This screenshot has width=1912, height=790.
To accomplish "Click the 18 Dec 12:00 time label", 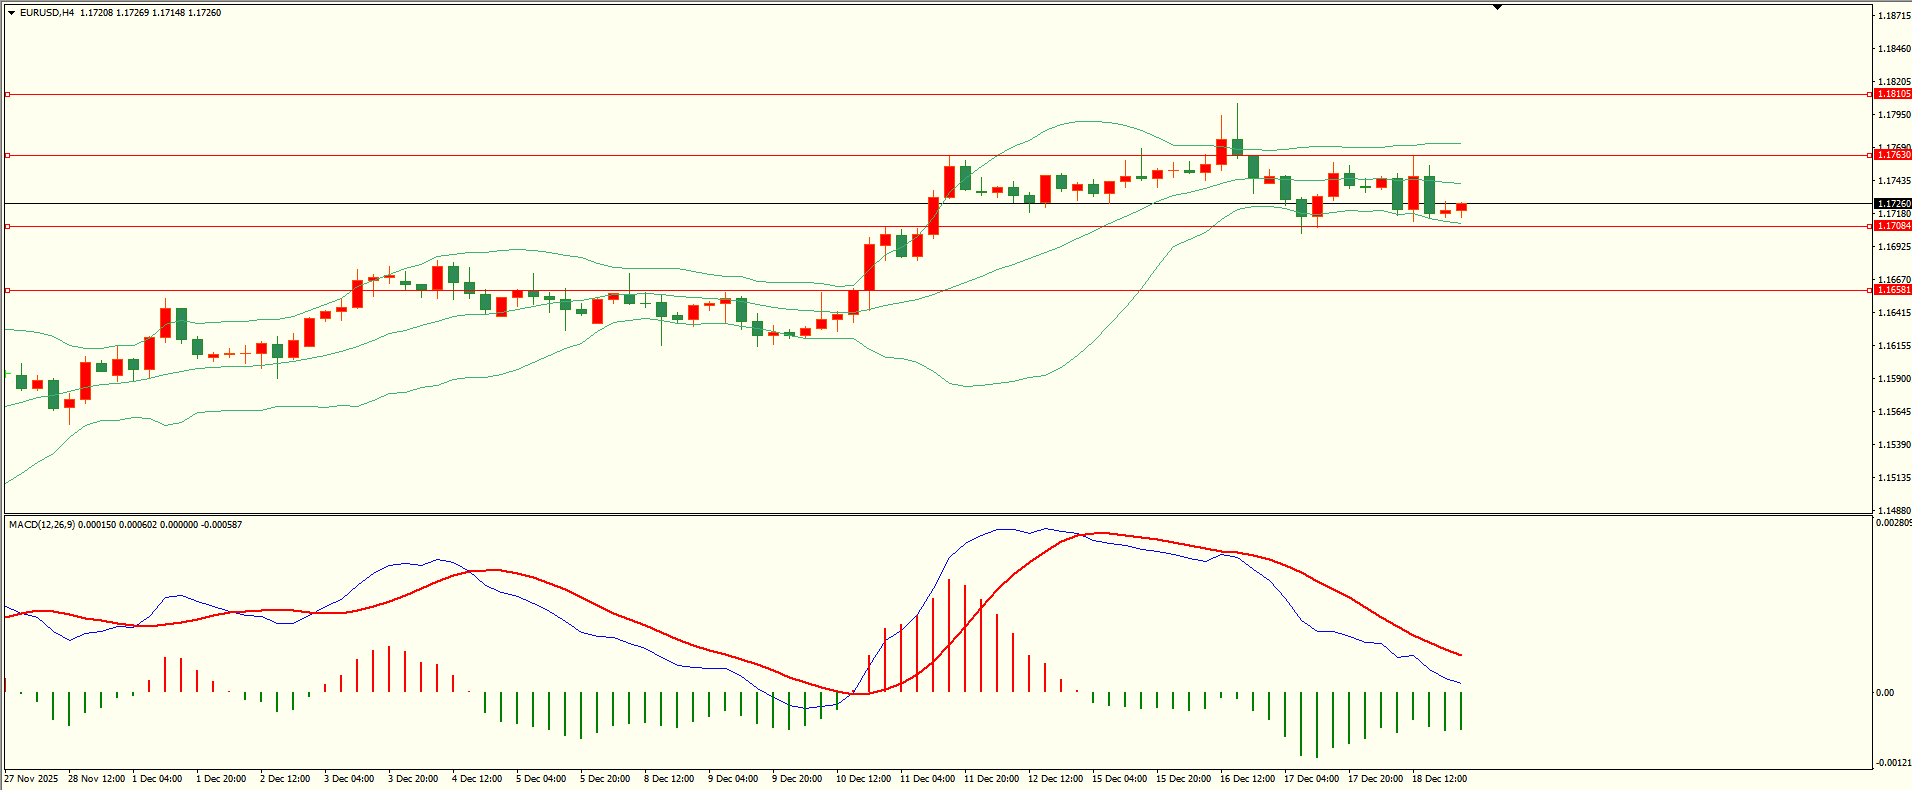I will (x=1439, y=779).
